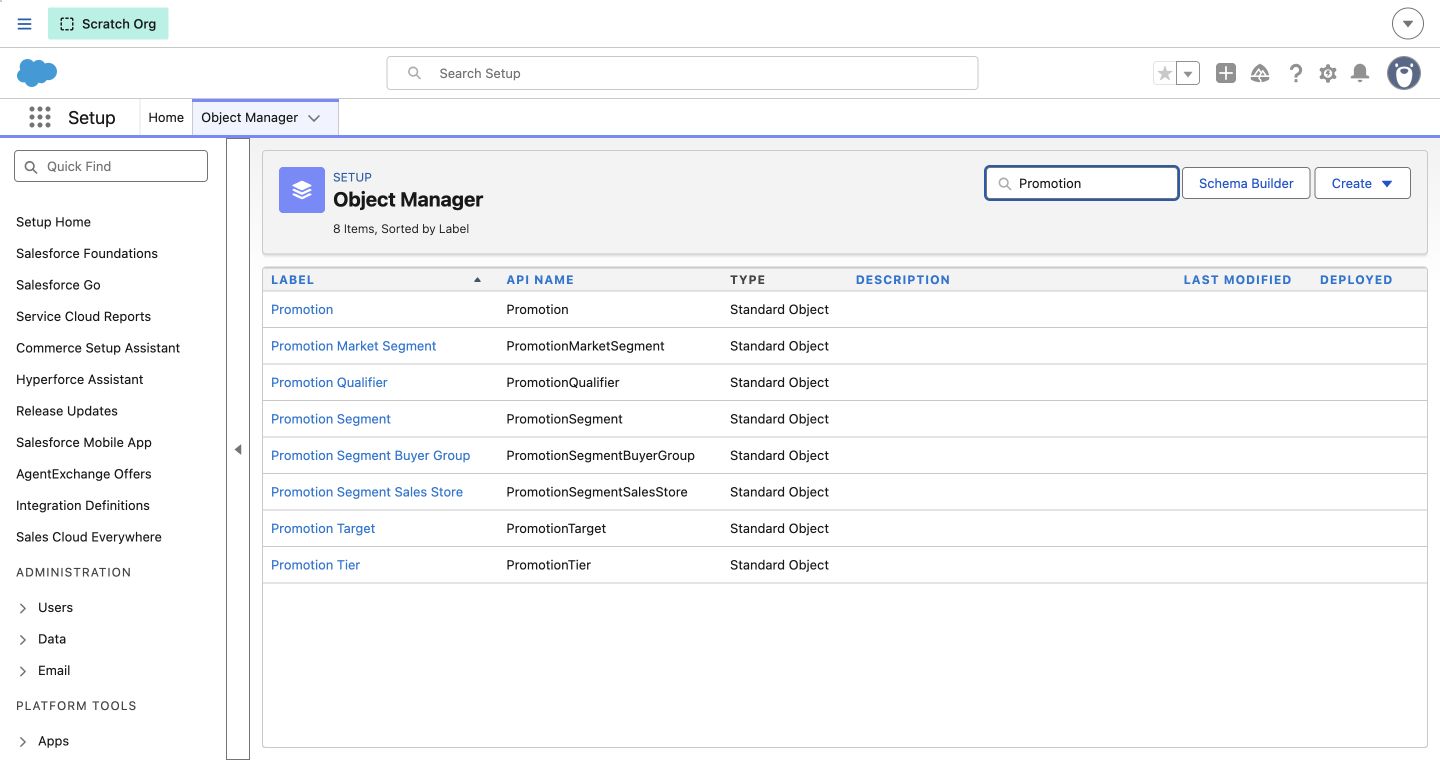Screen dimensions: 1440x760
Task: Open Service Cloud Reports in sidebar
Action: pos(83,316)
